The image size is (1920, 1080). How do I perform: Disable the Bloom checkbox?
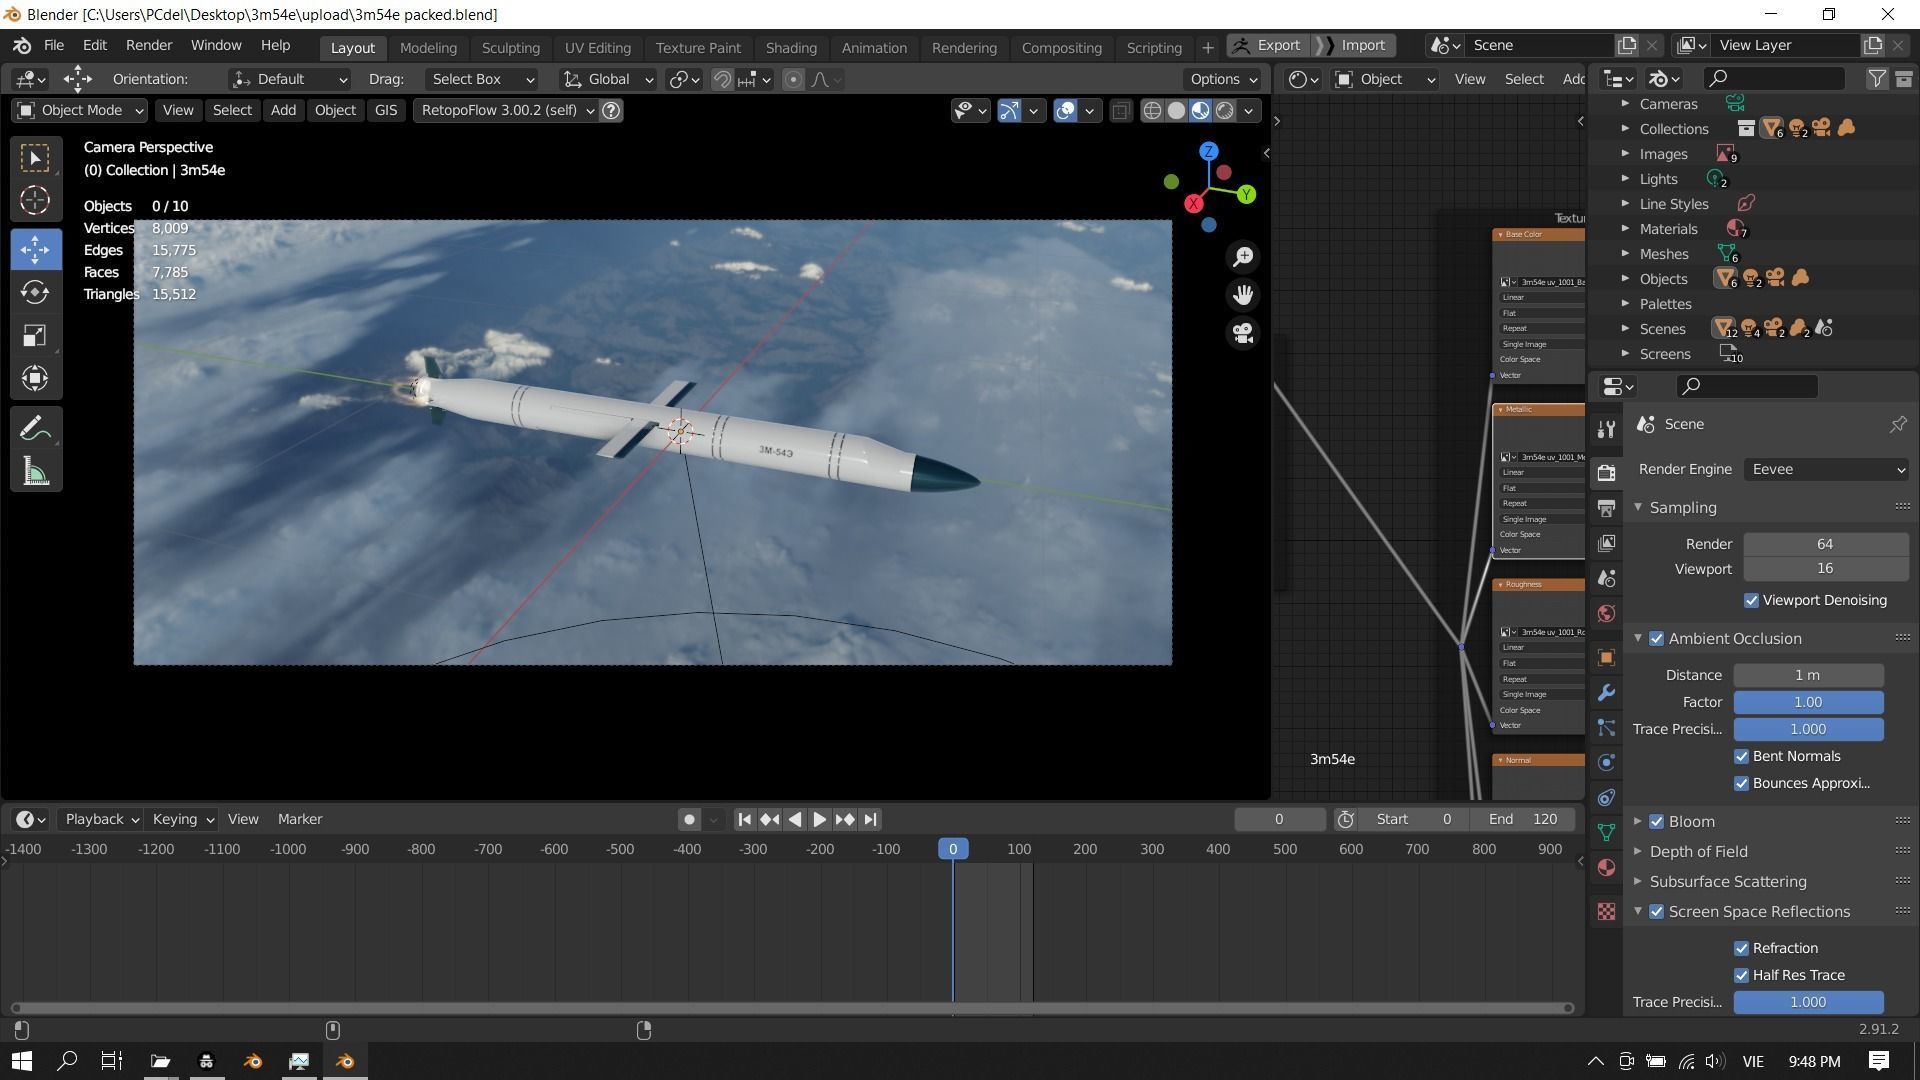1657,822
